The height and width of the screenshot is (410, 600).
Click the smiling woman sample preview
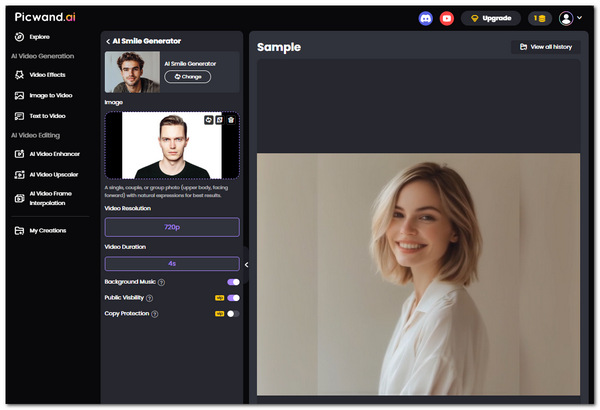point(418,273)
